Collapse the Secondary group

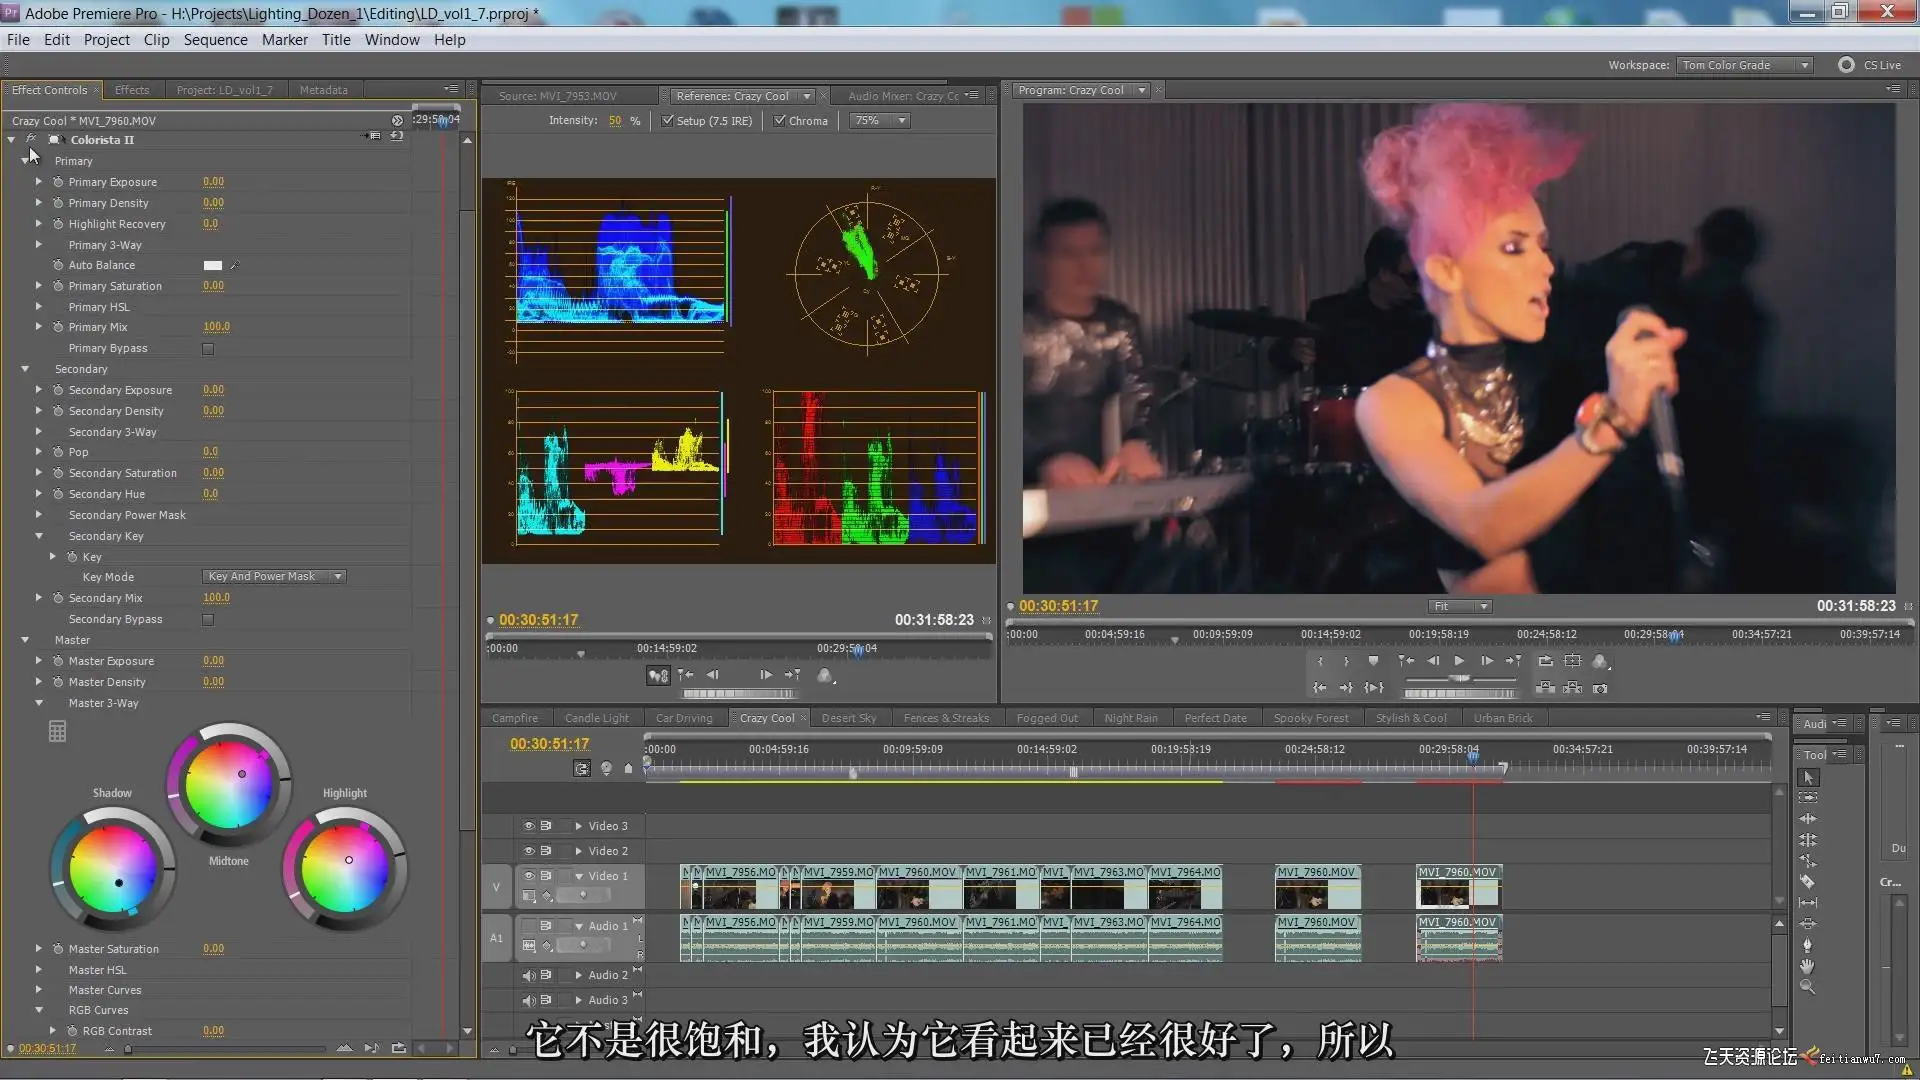[x=25, y=369]
